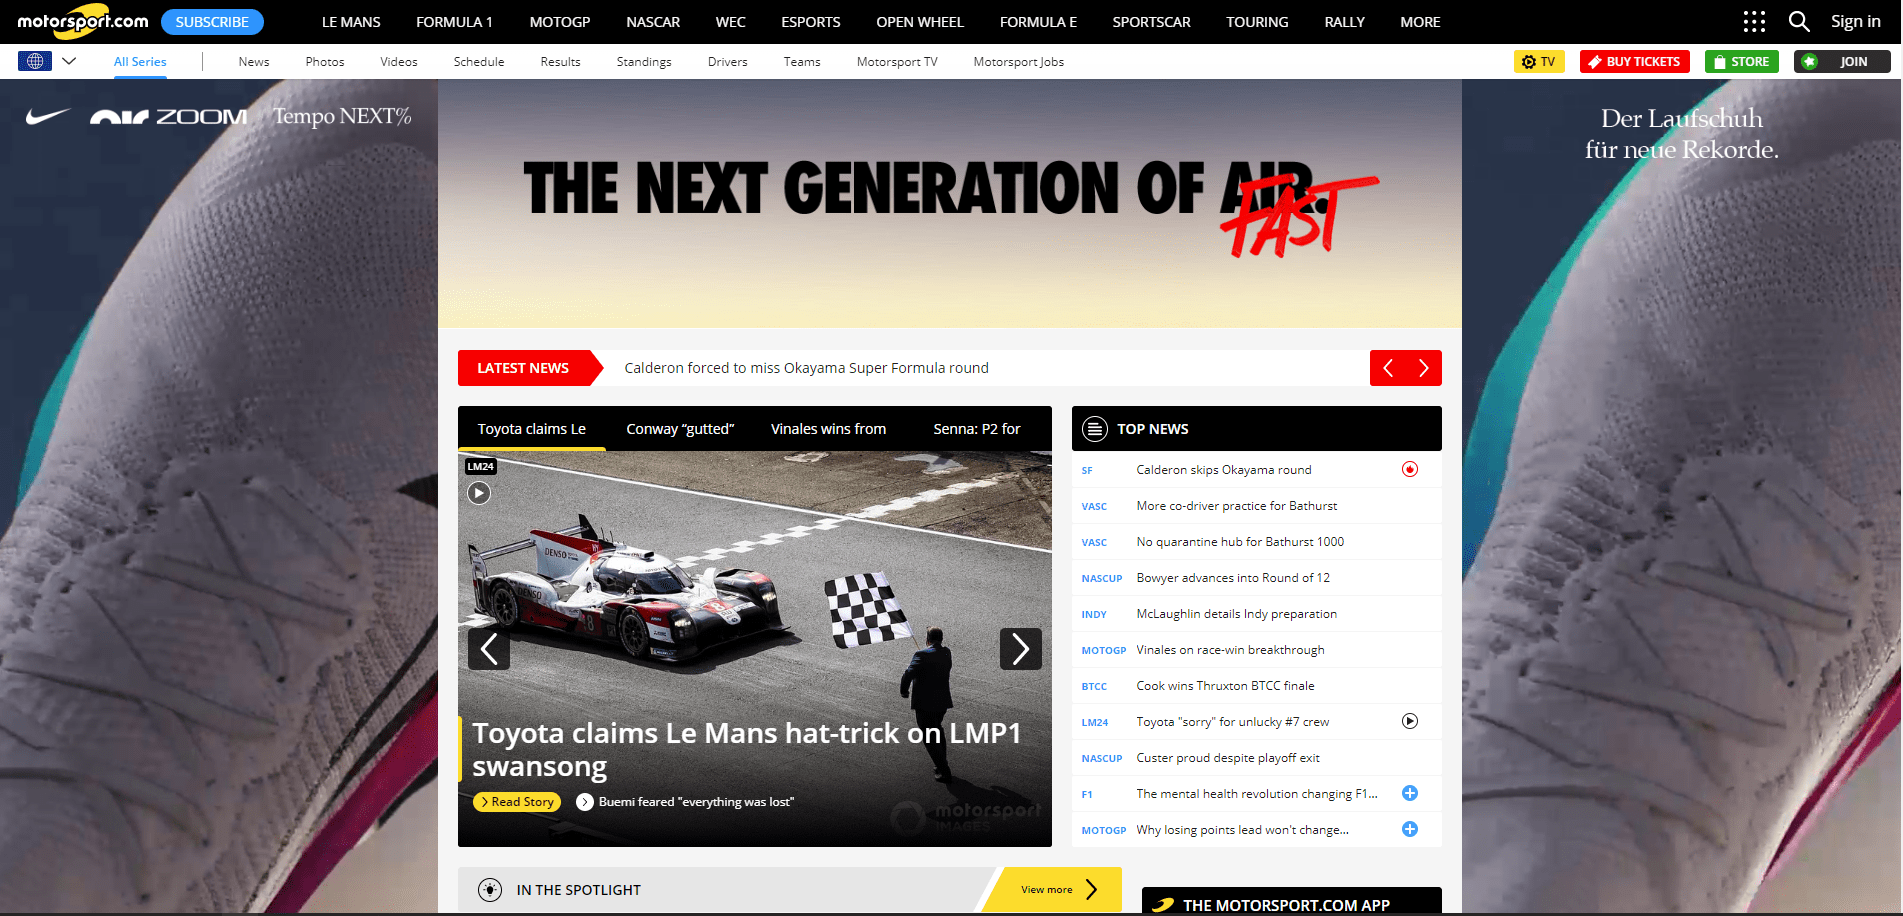1903x916 pixels.
Task: Open Motorsport Jobs link
Action: pos(1019,62)
